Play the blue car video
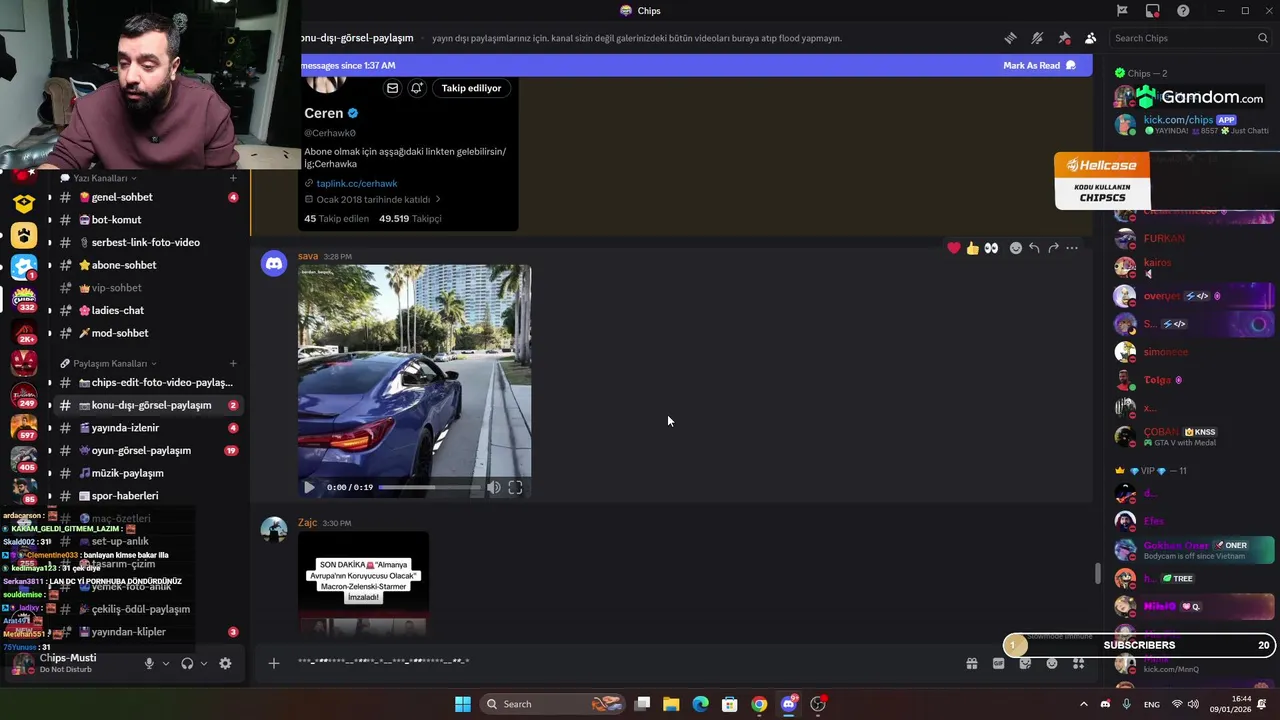1280x720 pixels. [x=309, y=487]
